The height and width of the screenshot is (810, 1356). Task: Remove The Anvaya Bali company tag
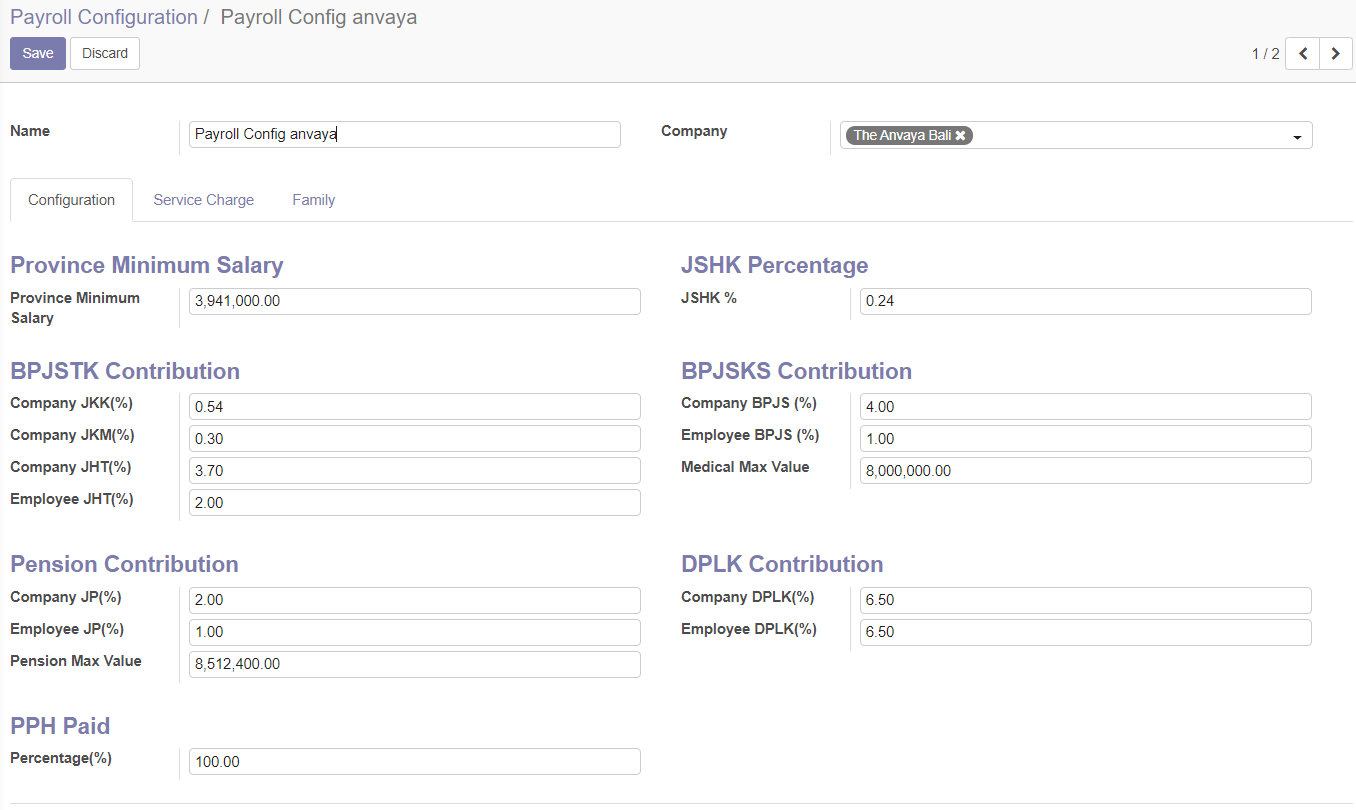960,135
